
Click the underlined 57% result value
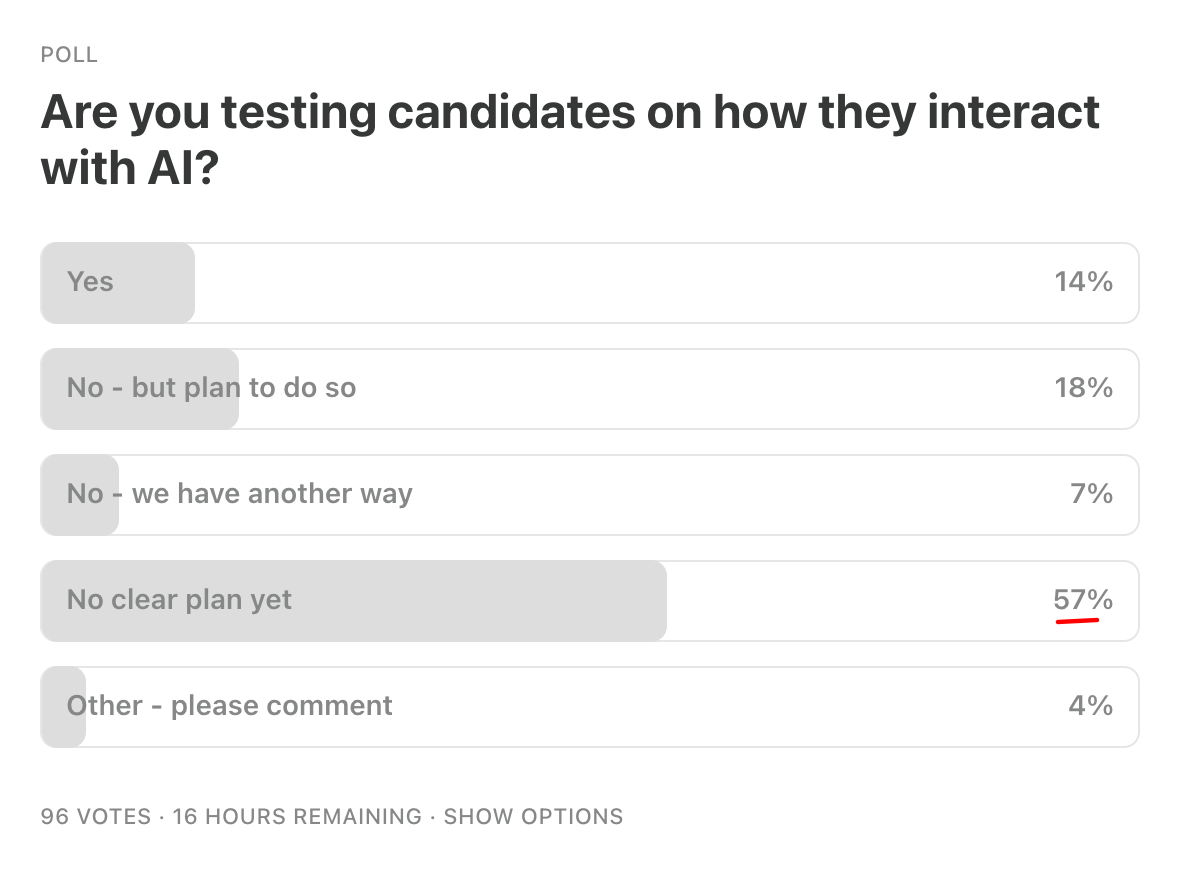pos(1083,599)
